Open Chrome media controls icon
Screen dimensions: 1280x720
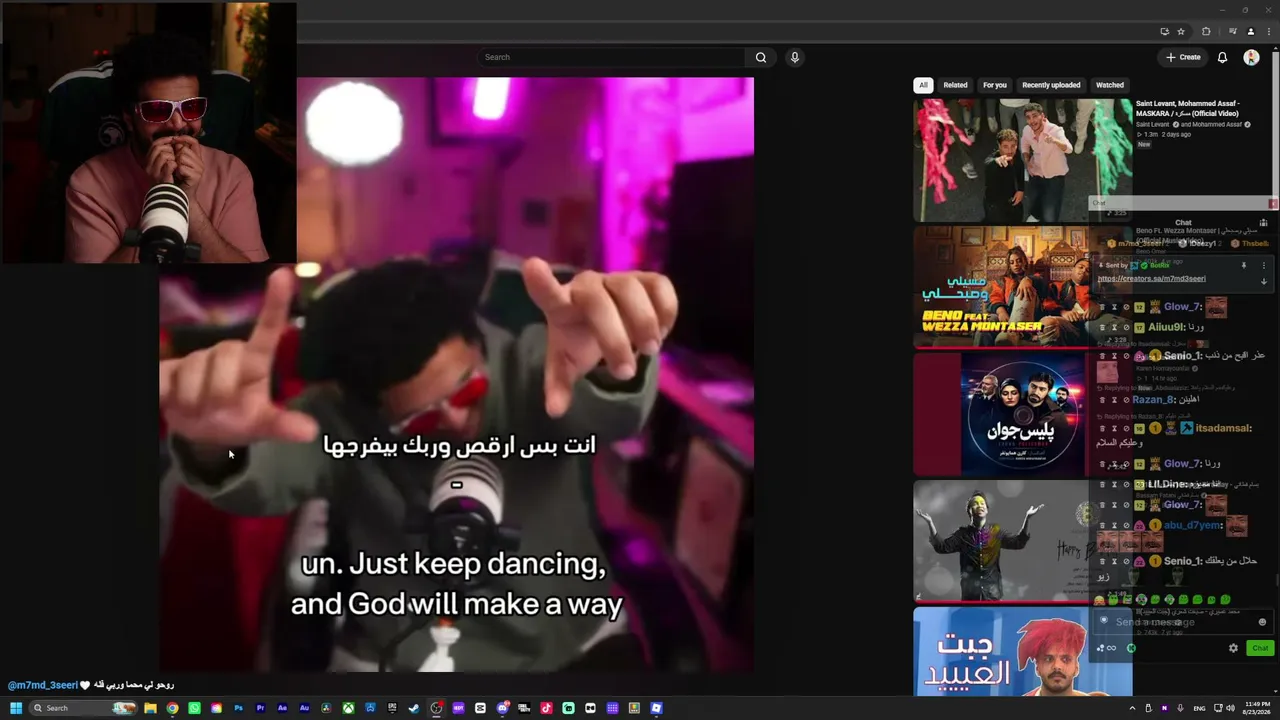point(1232,32)
